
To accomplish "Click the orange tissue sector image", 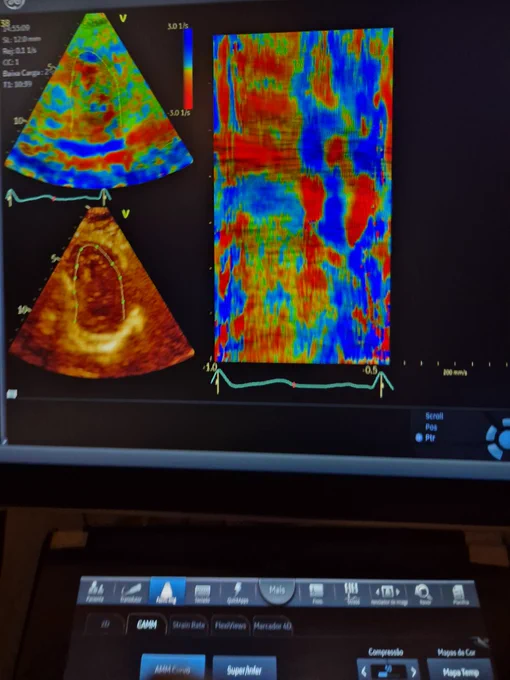I will pyautogui.click(x=101, y=292).
